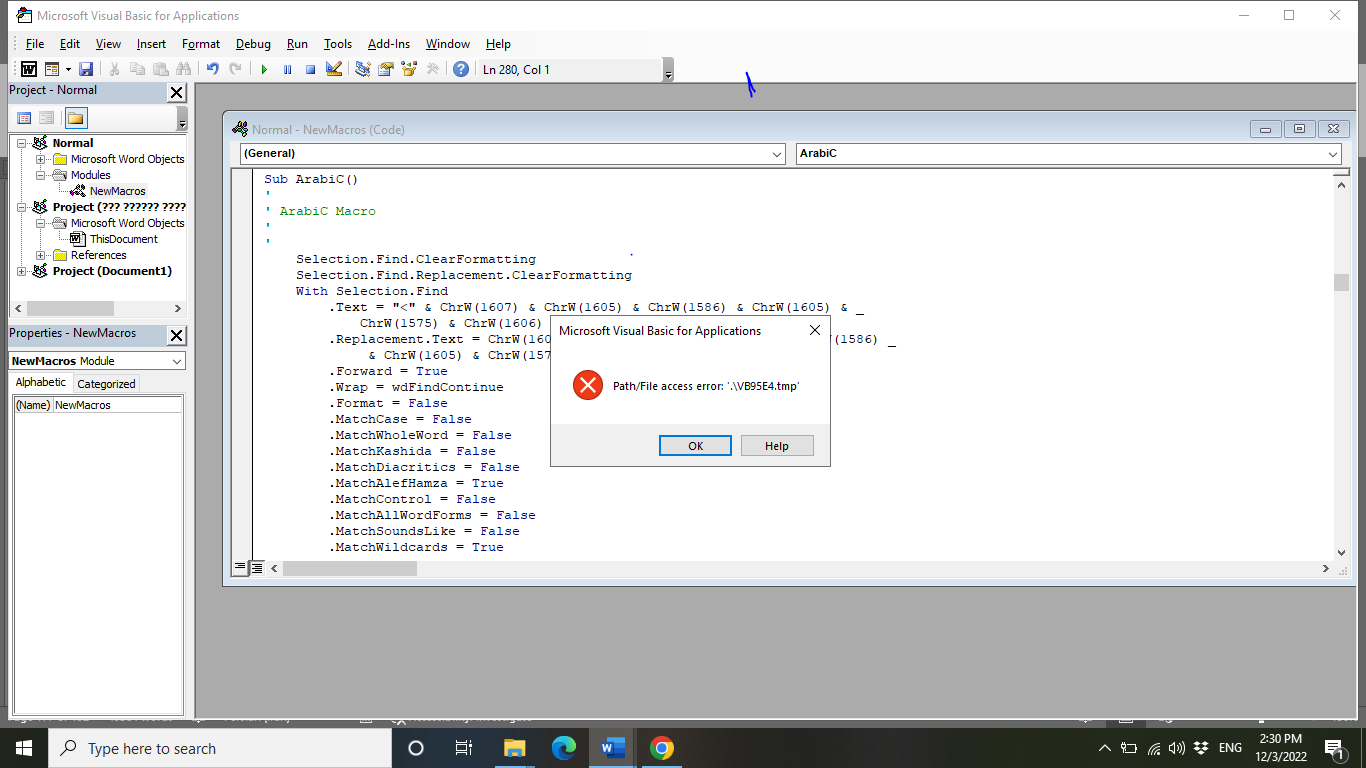Click the View Microsoft Word icon
This screenshot has width=1366, height=768.
coord(29,69)
